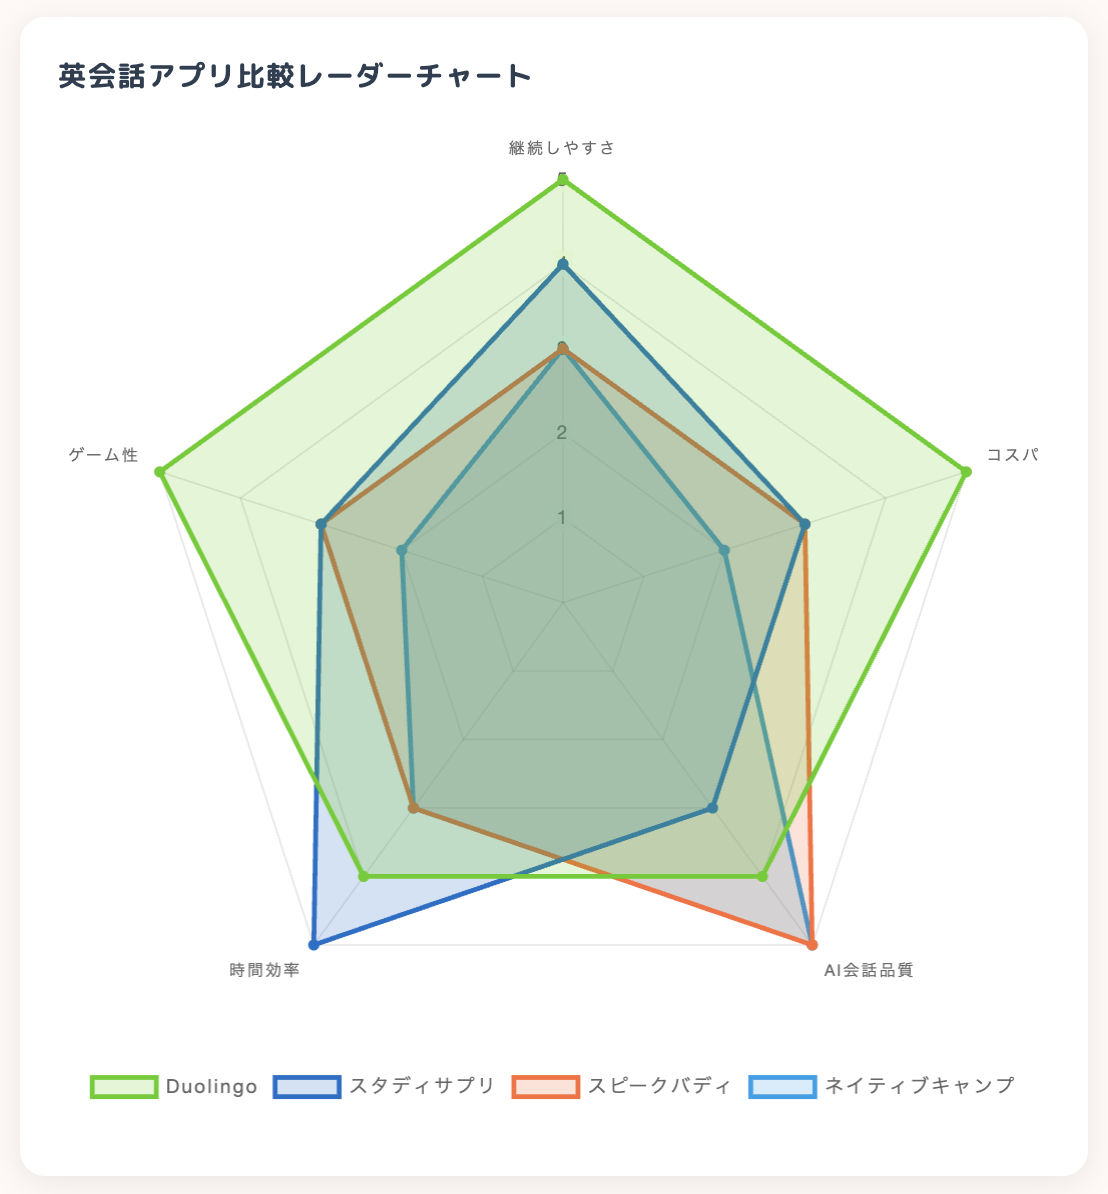The height and width of the screenshot is (1194, 1108).
Task: Click the orange スピークバディ legend swatch
Action: click(545, 1086)
